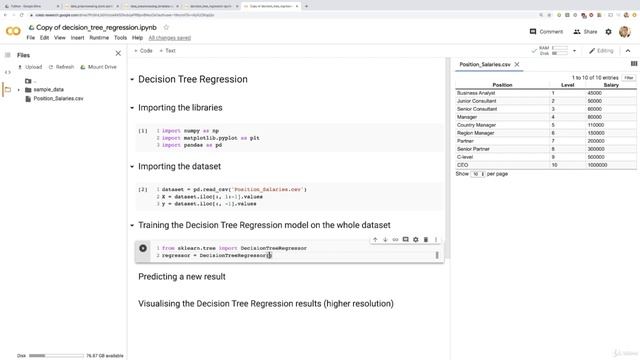Collapse the Decision Tree Regression section

click(x=132, y=79)
